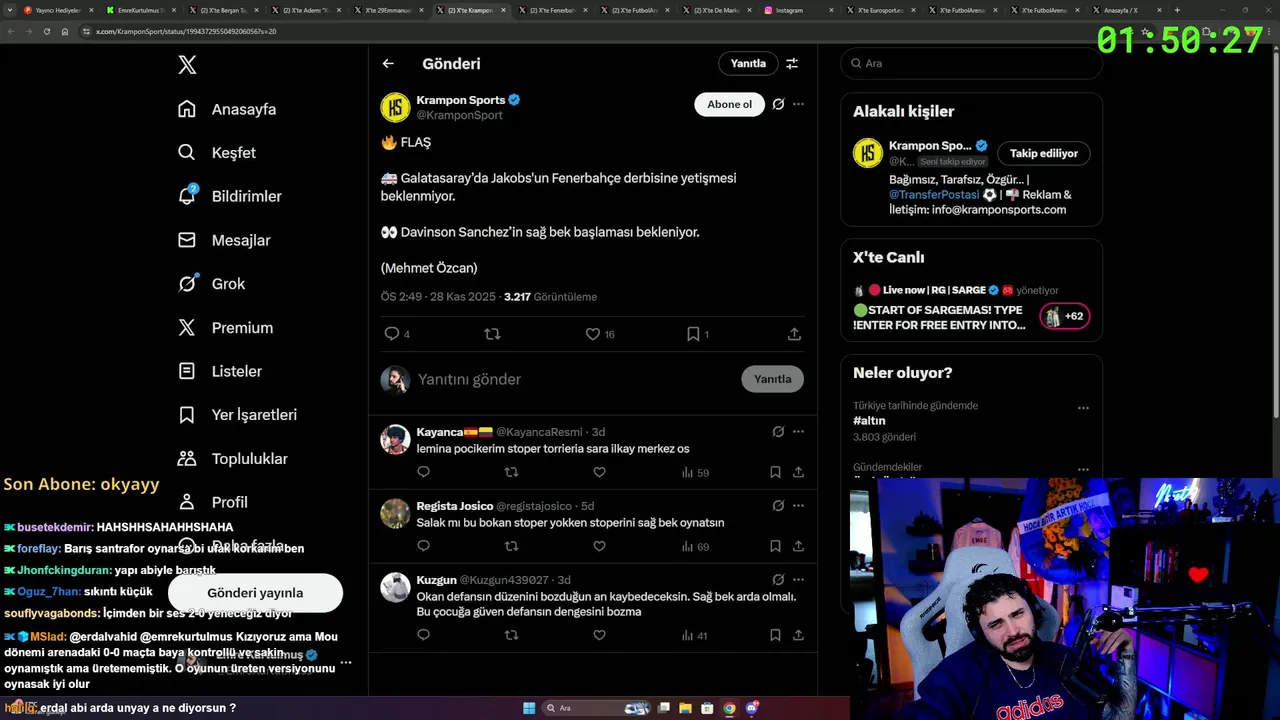Reload the page in the browser

pyautogui.click(x=46, y=31)
